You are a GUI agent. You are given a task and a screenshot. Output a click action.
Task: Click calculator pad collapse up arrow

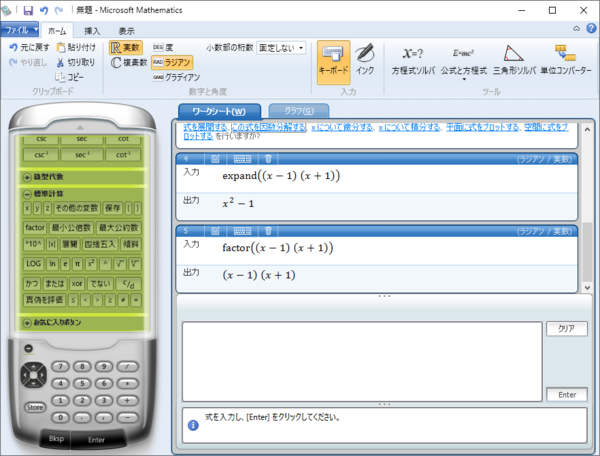(x=80, y=127)
